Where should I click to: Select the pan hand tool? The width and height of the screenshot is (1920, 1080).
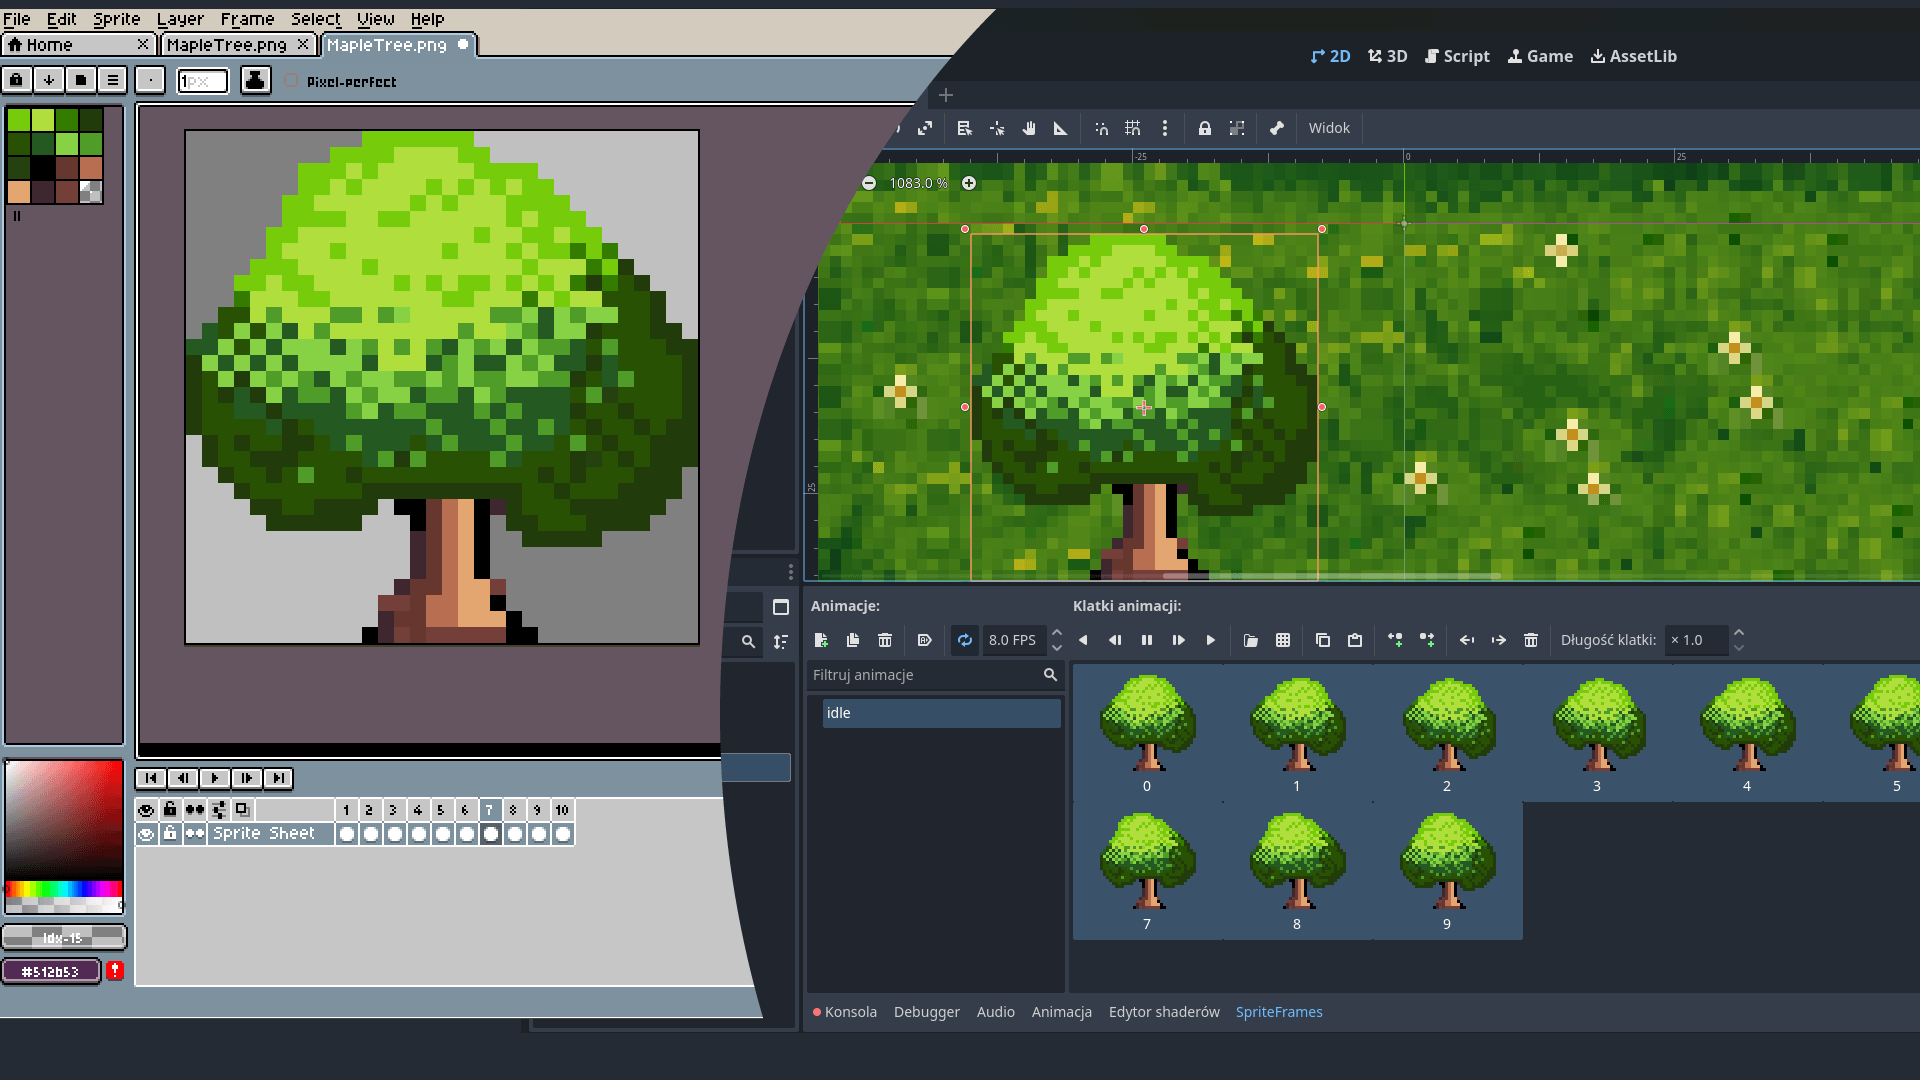[1029, 128]
